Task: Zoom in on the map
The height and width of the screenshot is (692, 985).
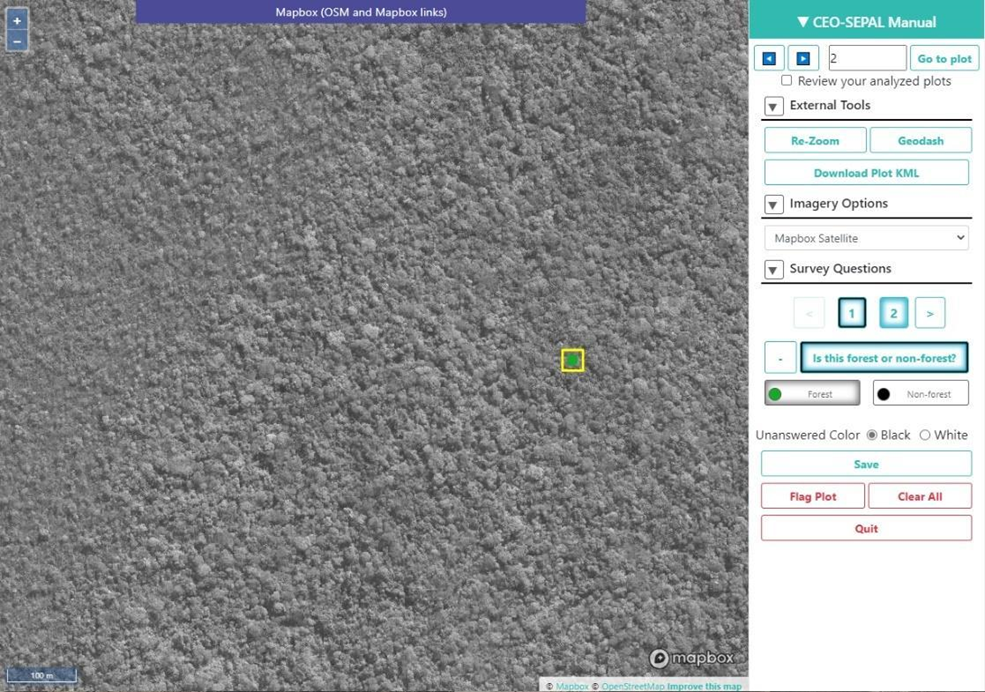Action: (17, 20)
